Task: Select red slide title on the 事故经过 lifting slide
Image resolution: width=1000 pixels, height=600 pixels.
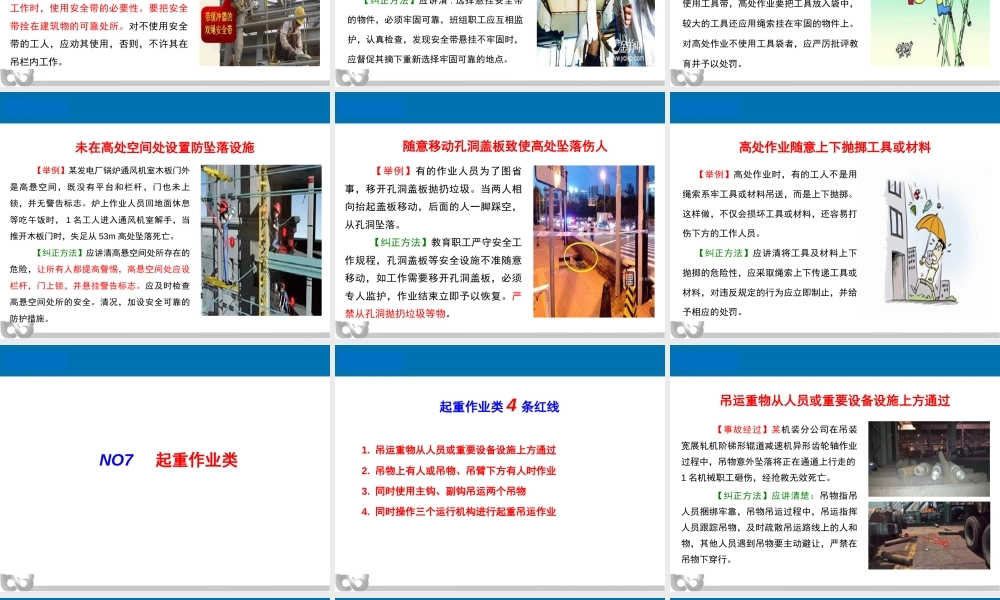Action: (x=835, y=400)
